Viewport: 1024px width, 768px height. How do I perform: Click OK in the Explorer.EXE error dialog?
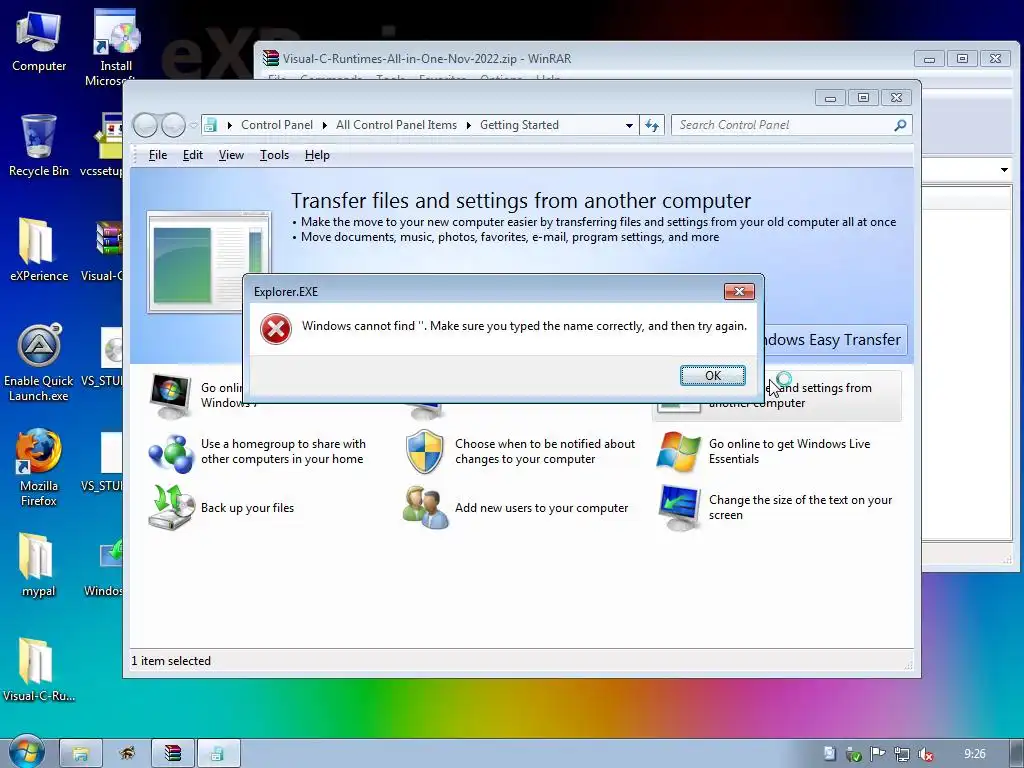point(712,376)
